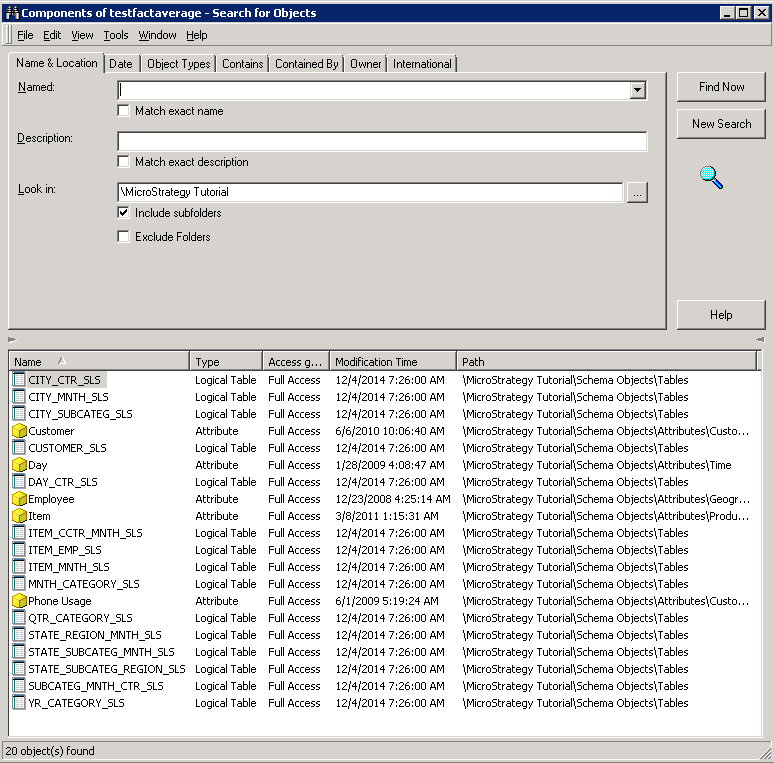Image resolution: width=774 pixels, height=763 pixels.
Task: Click the ITEM_EMP_SLS table icon
Action: [19, 550]
